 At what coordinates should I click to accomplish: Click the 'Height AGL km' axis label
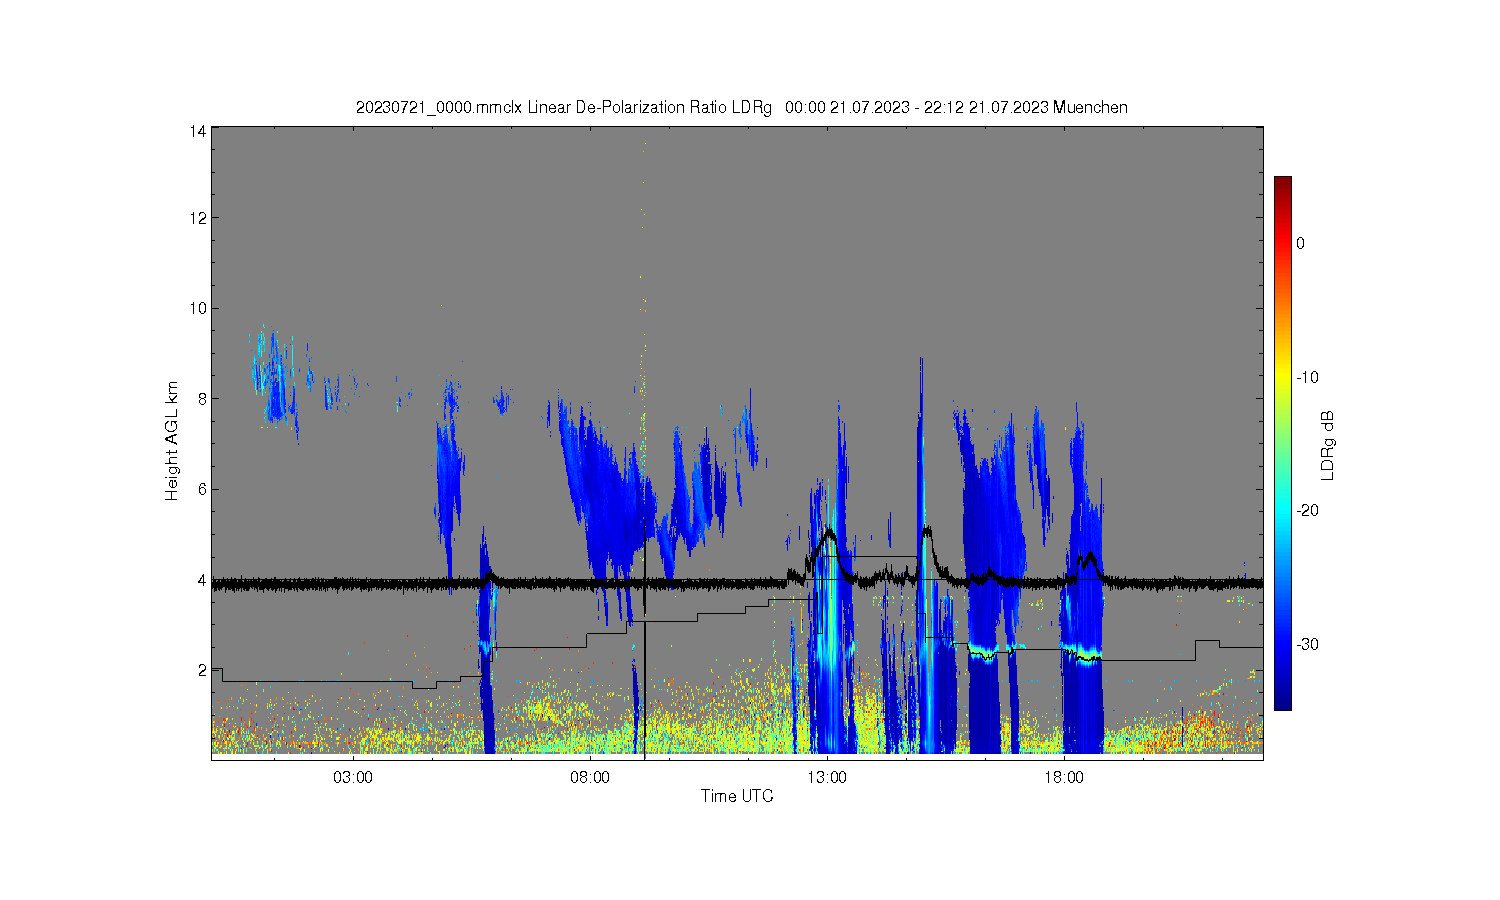172,441
